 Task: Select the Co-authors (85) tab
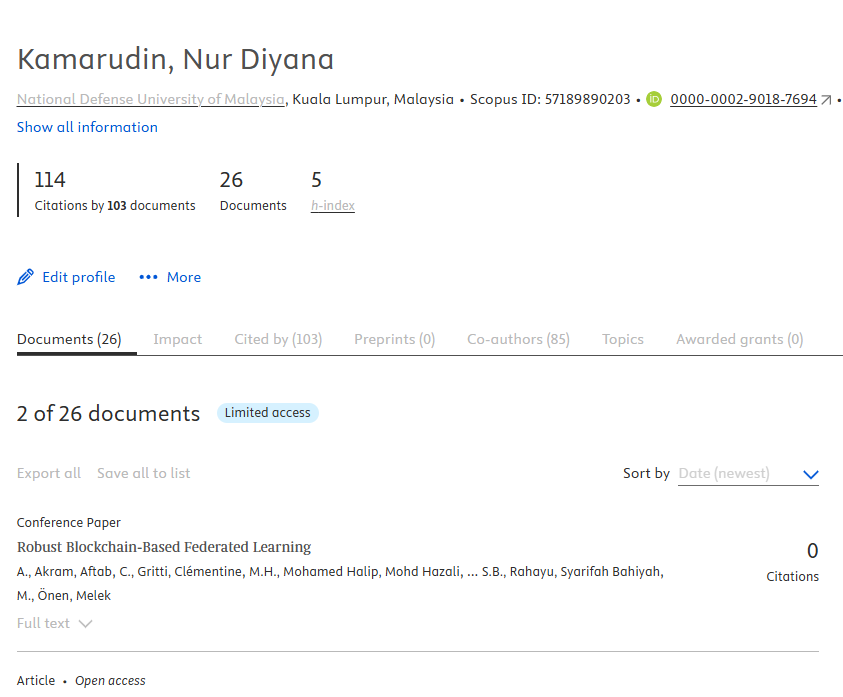518,339
